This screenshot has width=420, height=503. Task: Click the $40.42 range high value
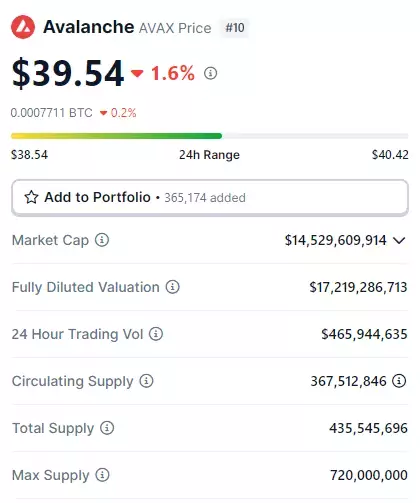coord(390,155)
